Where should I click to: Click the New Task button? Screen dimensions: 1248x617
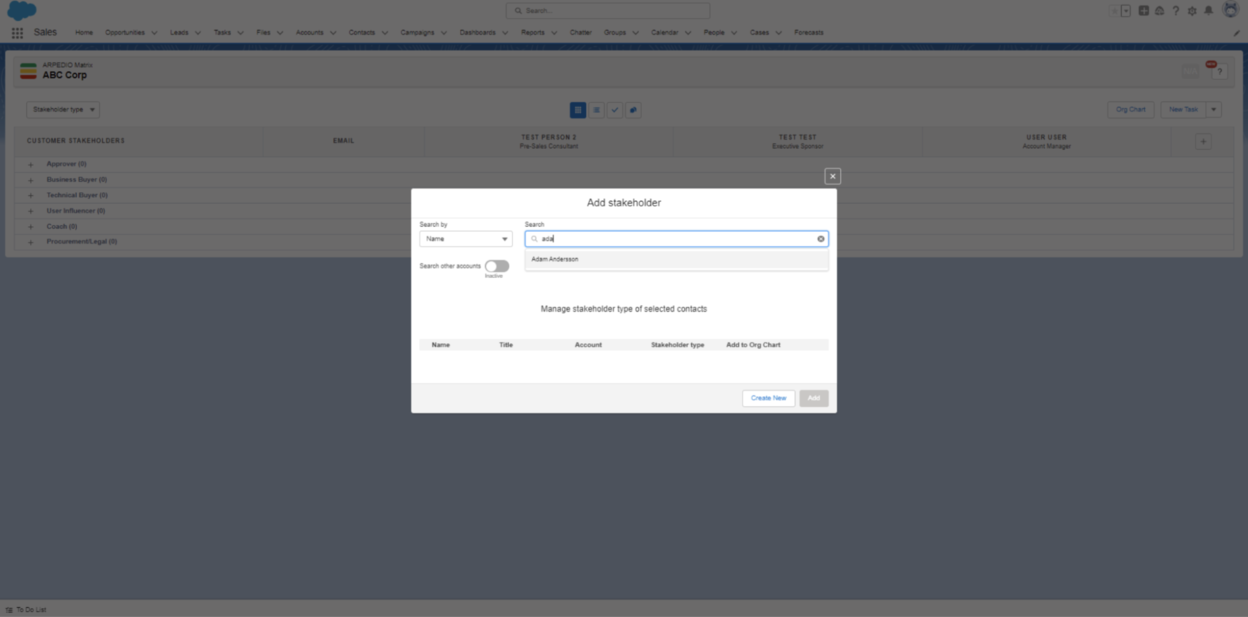[1184, 110]
